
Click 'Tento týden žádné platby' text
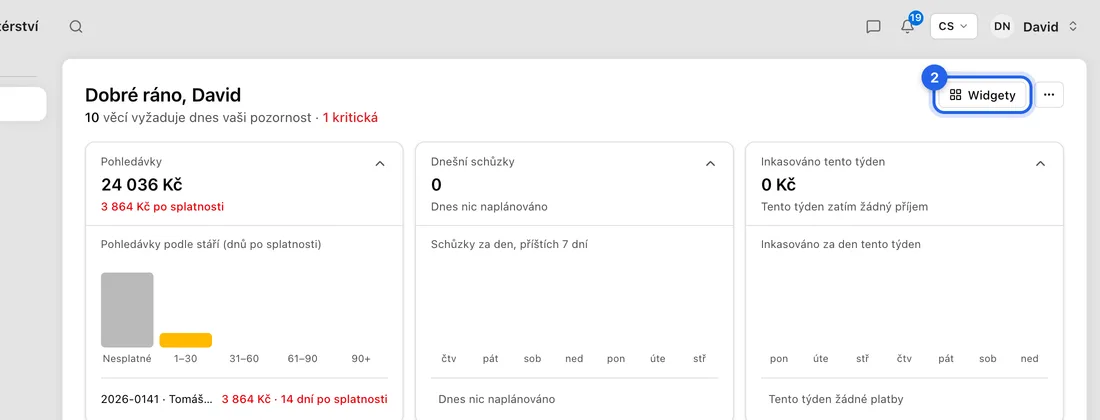coord(836,399)
